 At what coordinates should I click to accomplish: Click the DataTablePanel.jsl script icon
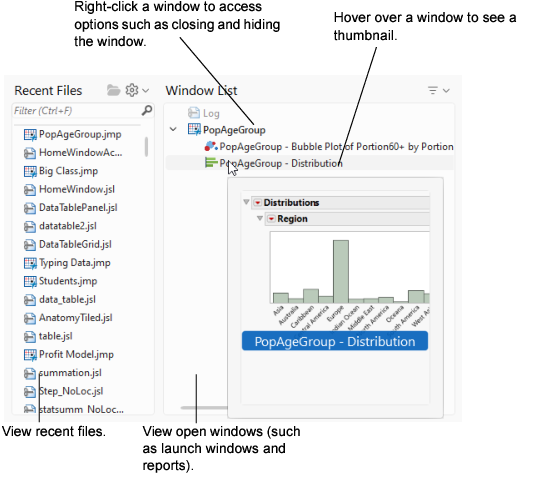[x=30, y=209]
